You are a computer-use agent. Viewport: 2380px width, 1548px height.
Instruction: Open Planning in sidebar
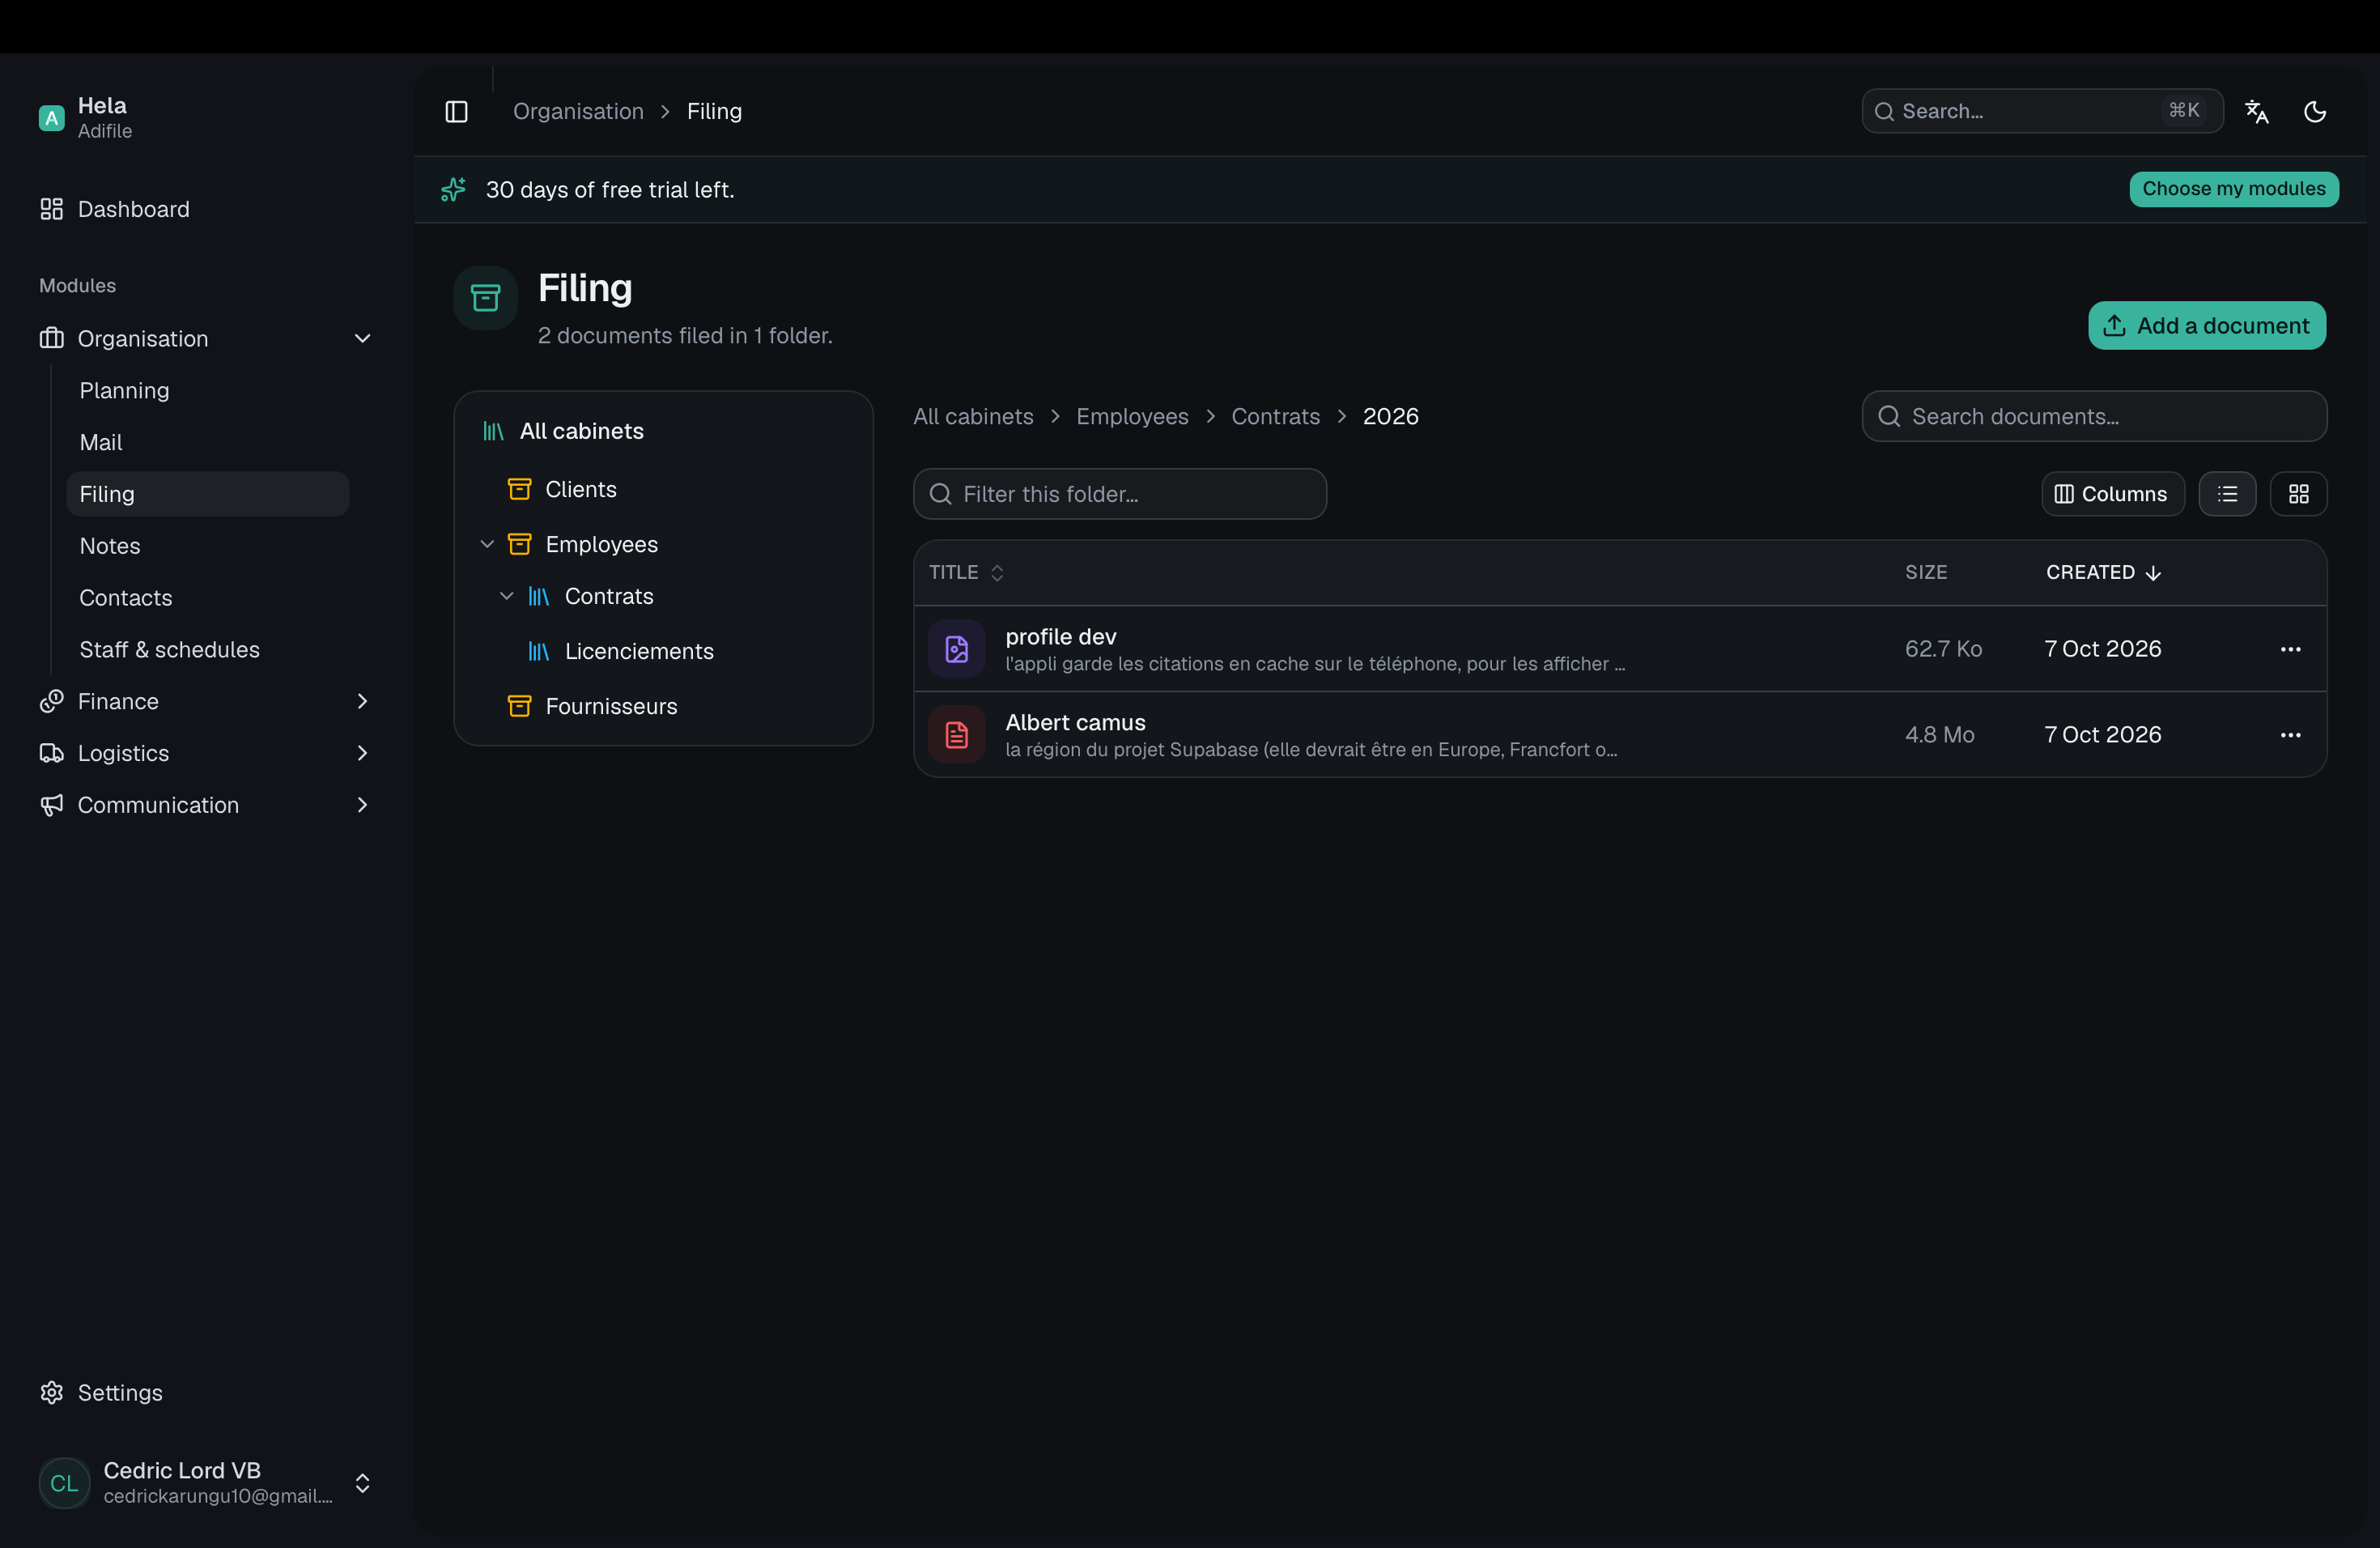pyautogui.click(x=207, y=390)
